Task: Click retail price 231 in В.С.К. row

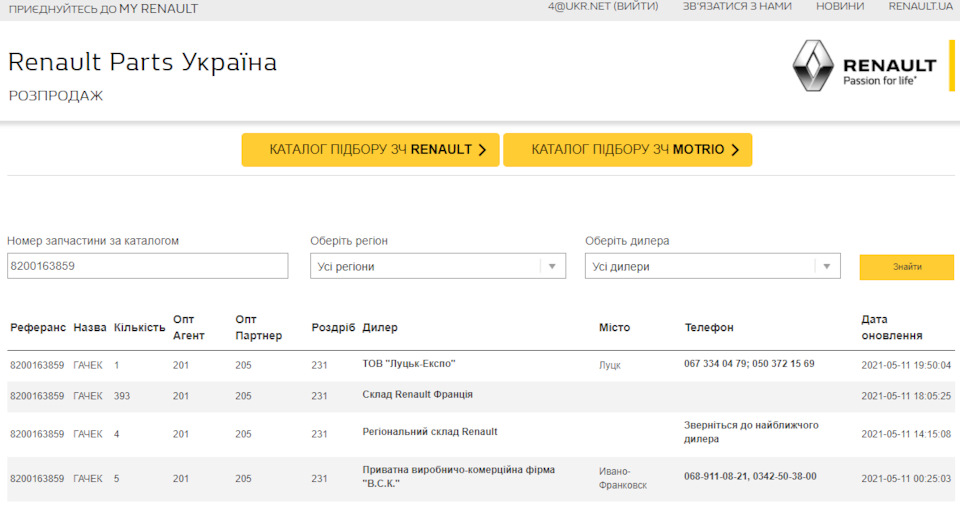Action: coord(319,479)
